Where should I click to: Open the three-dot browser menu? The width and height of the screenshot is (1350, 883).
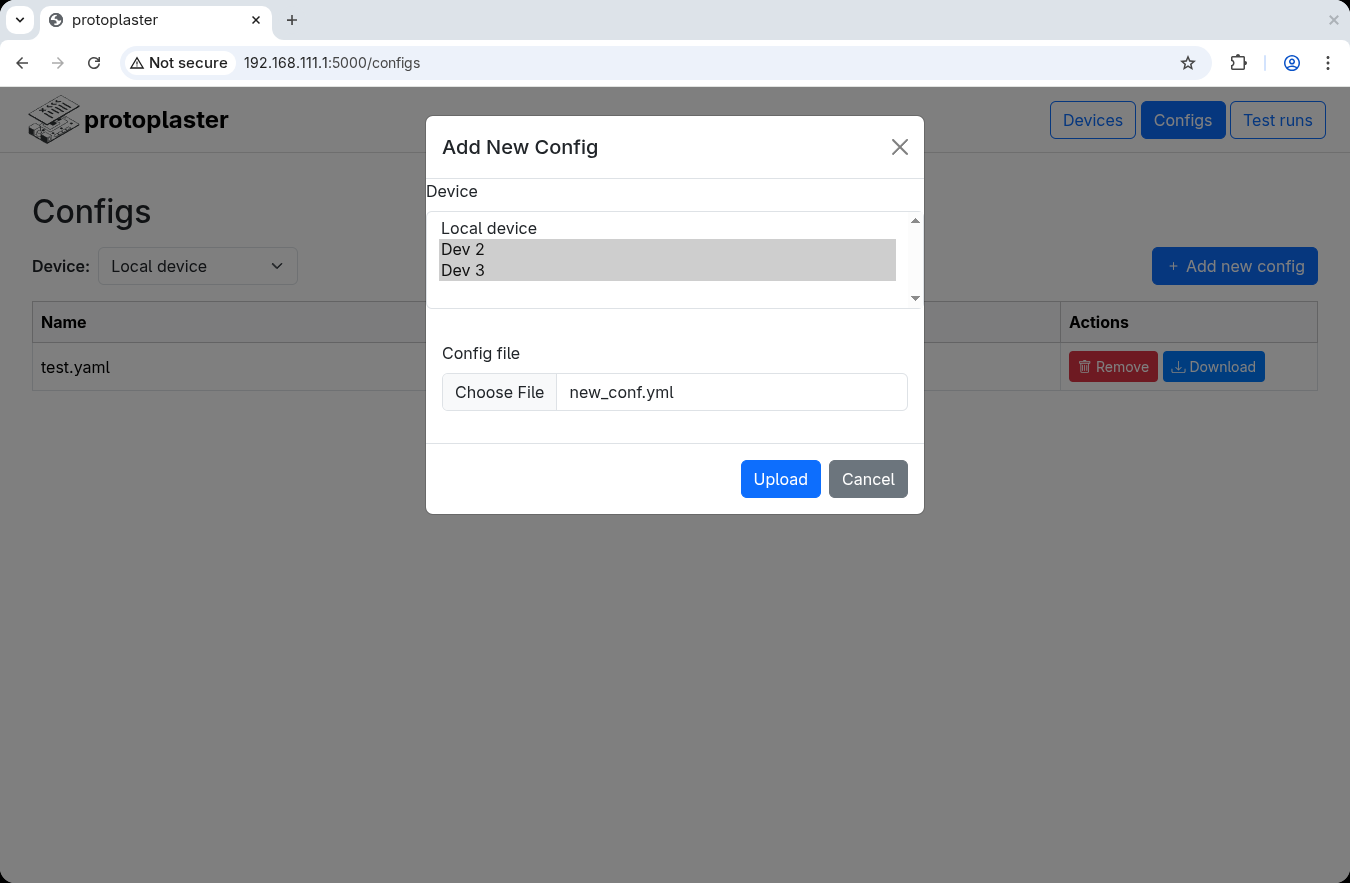tap(1329, 62)
